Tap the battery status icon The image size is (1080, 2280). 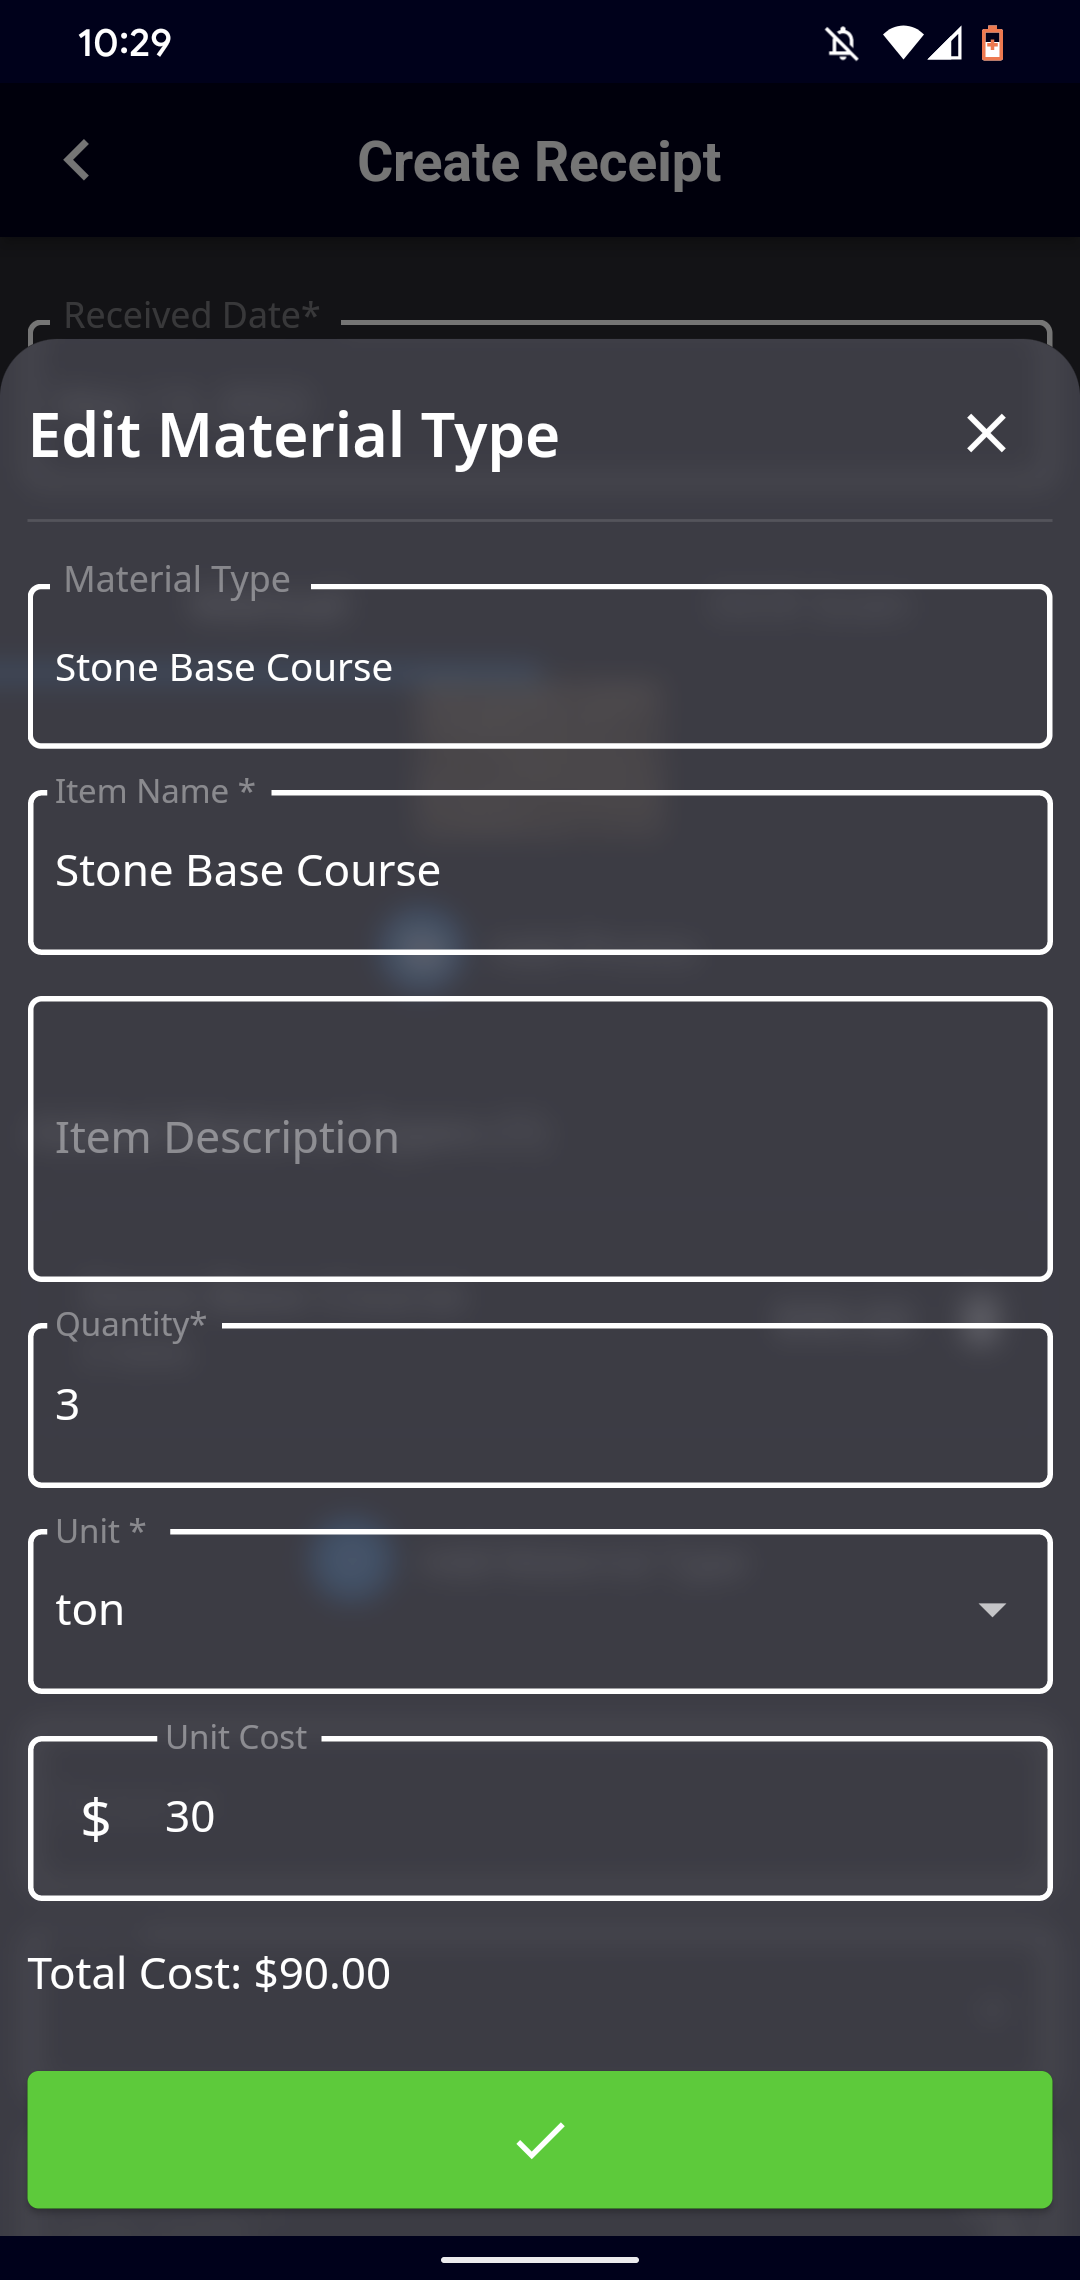[992, 43]
